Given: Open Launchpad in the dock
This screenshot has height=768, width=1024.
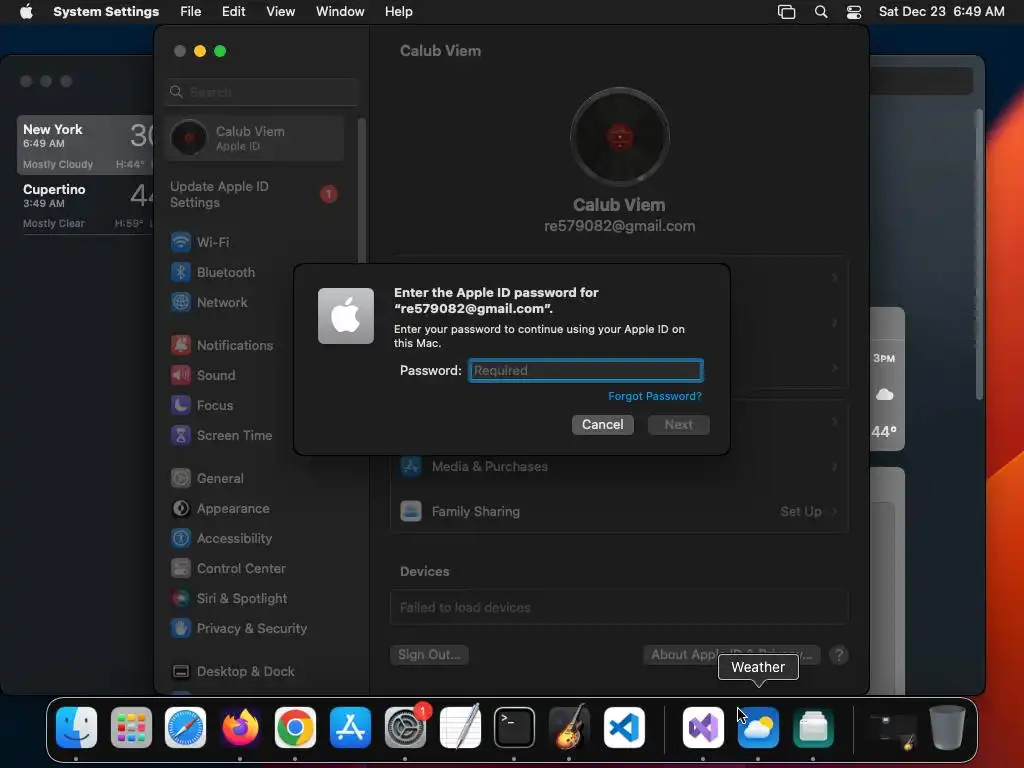Looking at the screenshot, I should click(131, 727).
